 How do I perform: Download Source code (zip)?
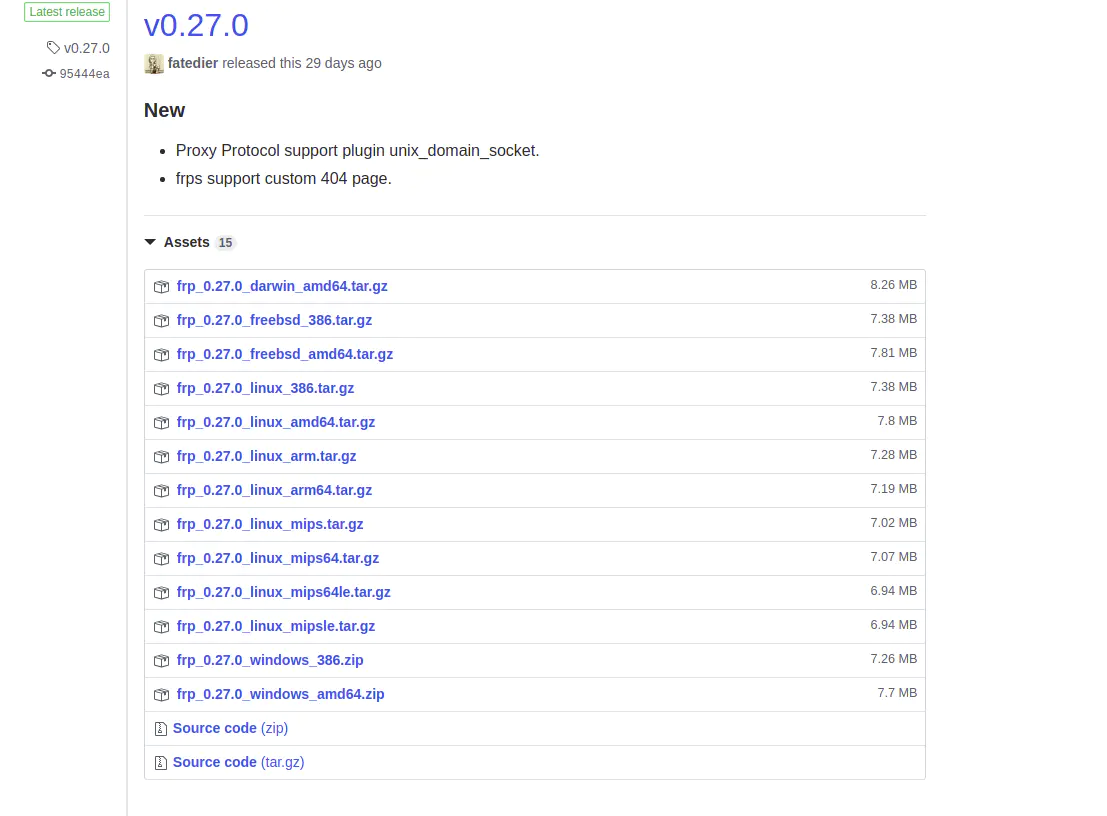230,728
